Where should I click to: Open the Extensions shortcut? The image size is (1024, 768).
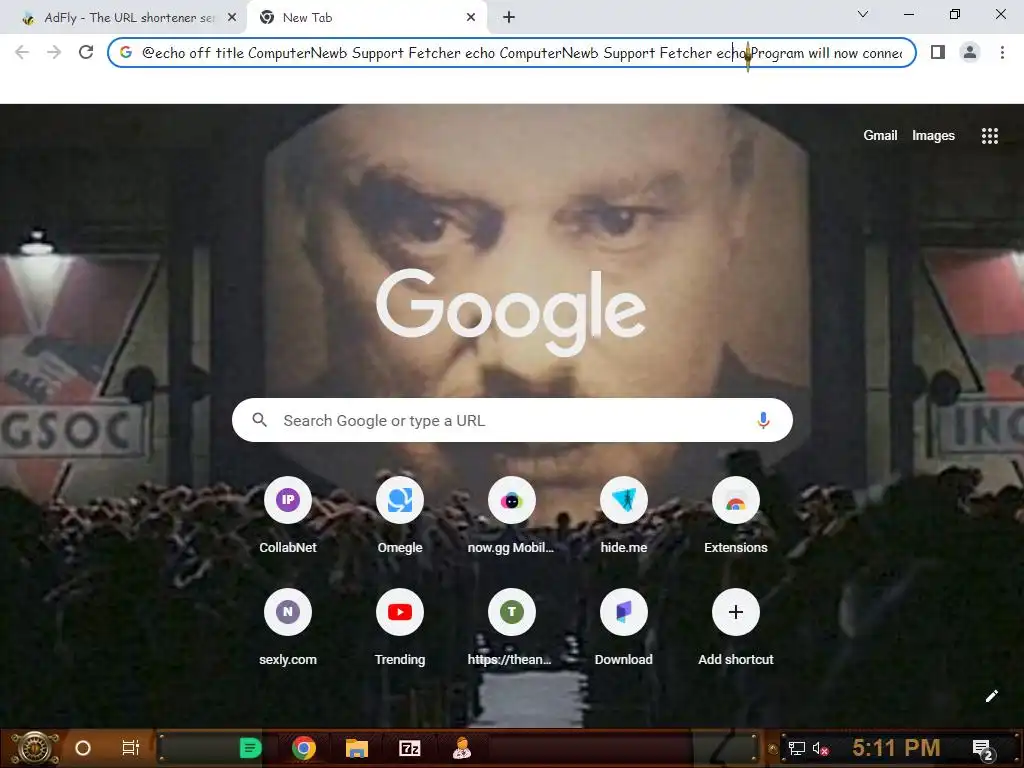point(735,515)
